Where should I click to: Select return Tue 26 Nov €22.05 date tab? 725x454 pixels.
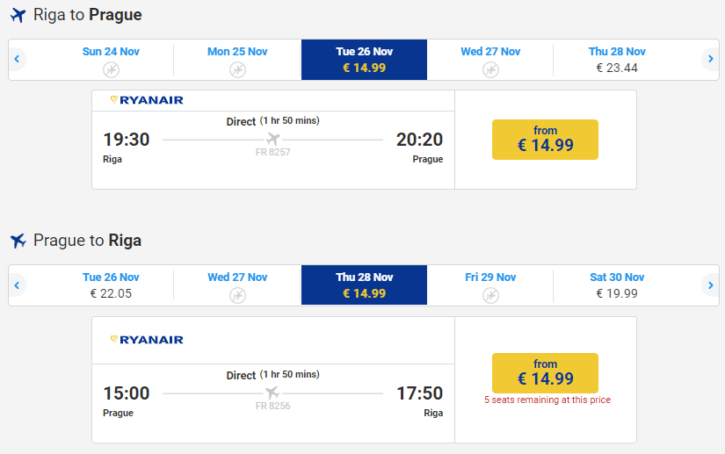click(111, 285)
